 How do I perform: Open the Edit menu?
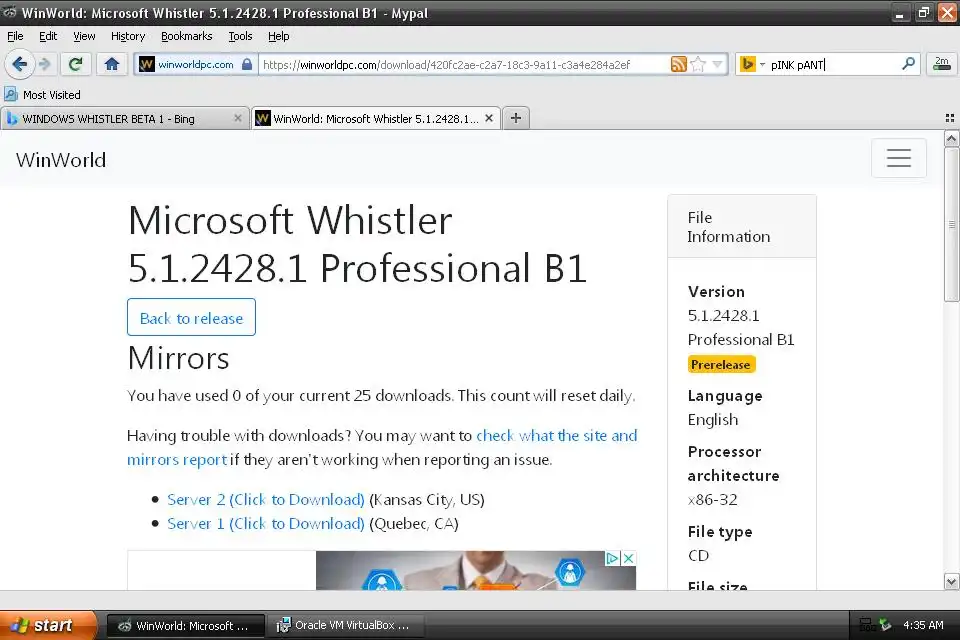tap(48, 36)
